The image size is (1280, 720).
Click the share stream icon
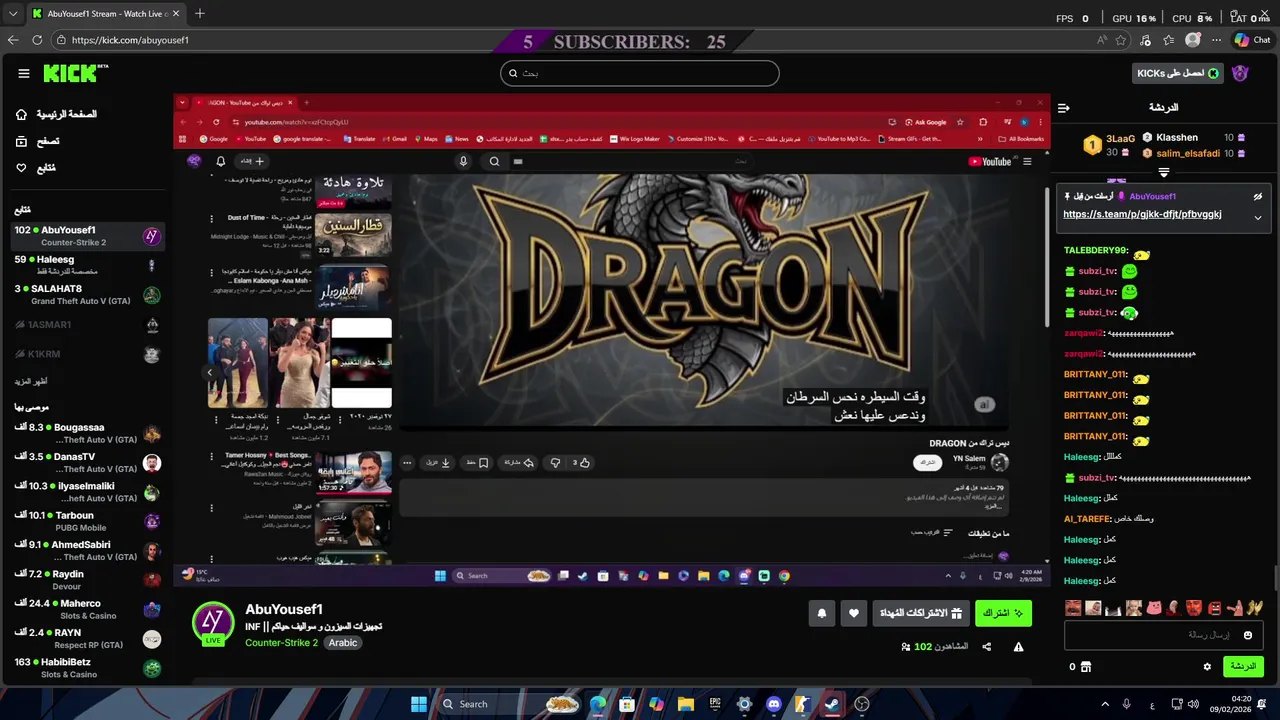tap(987, 647)
